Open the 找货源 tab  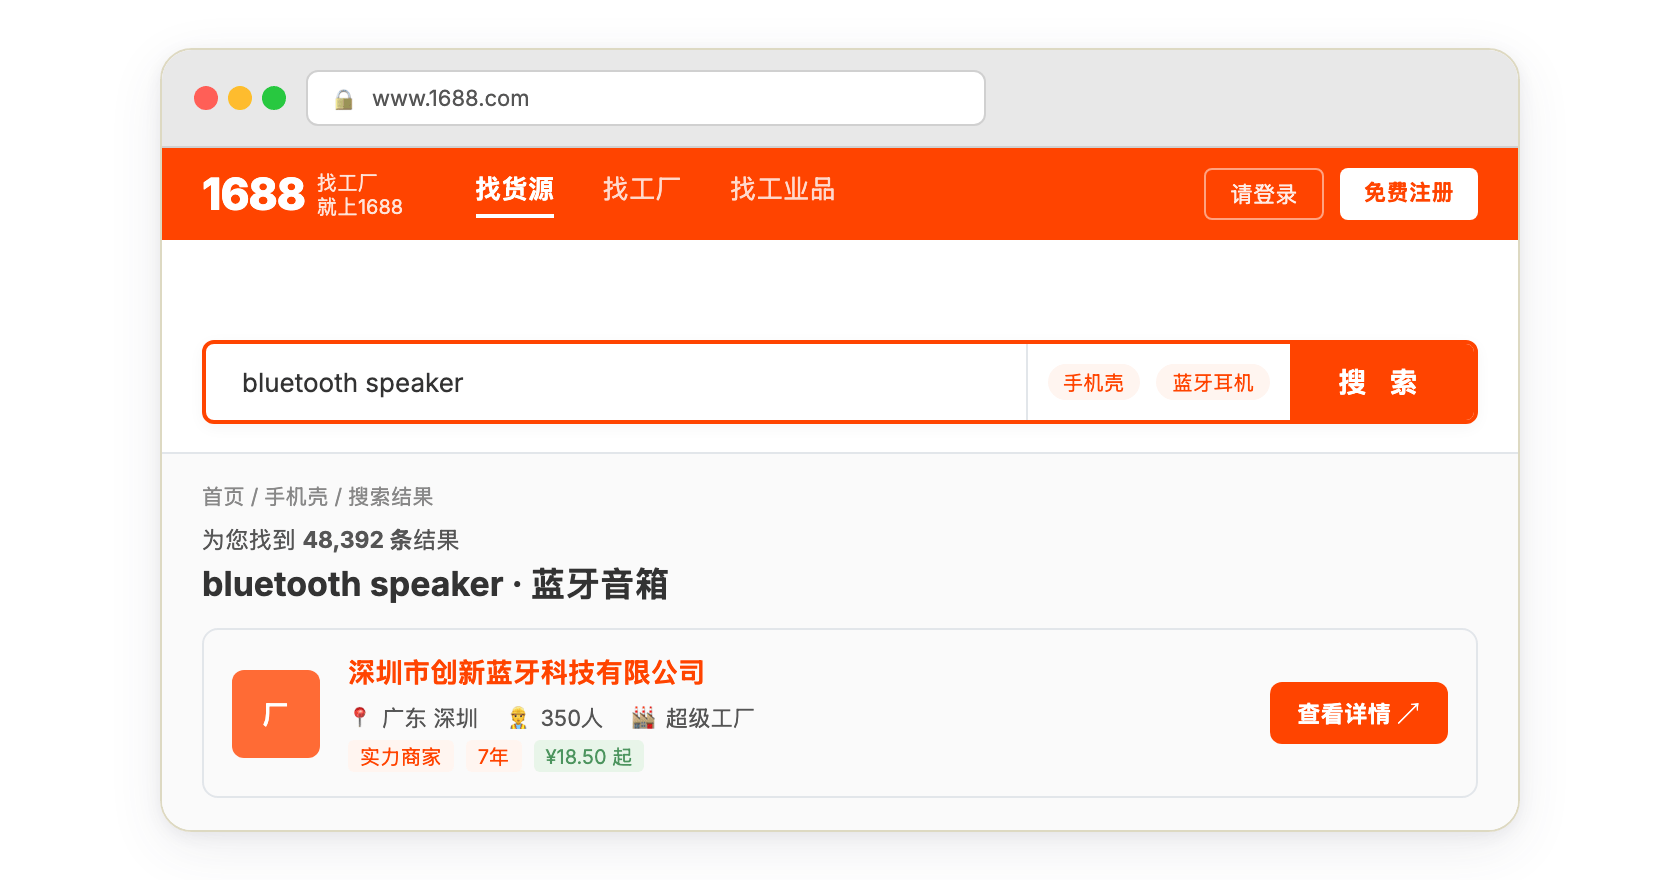click(514, 190)
